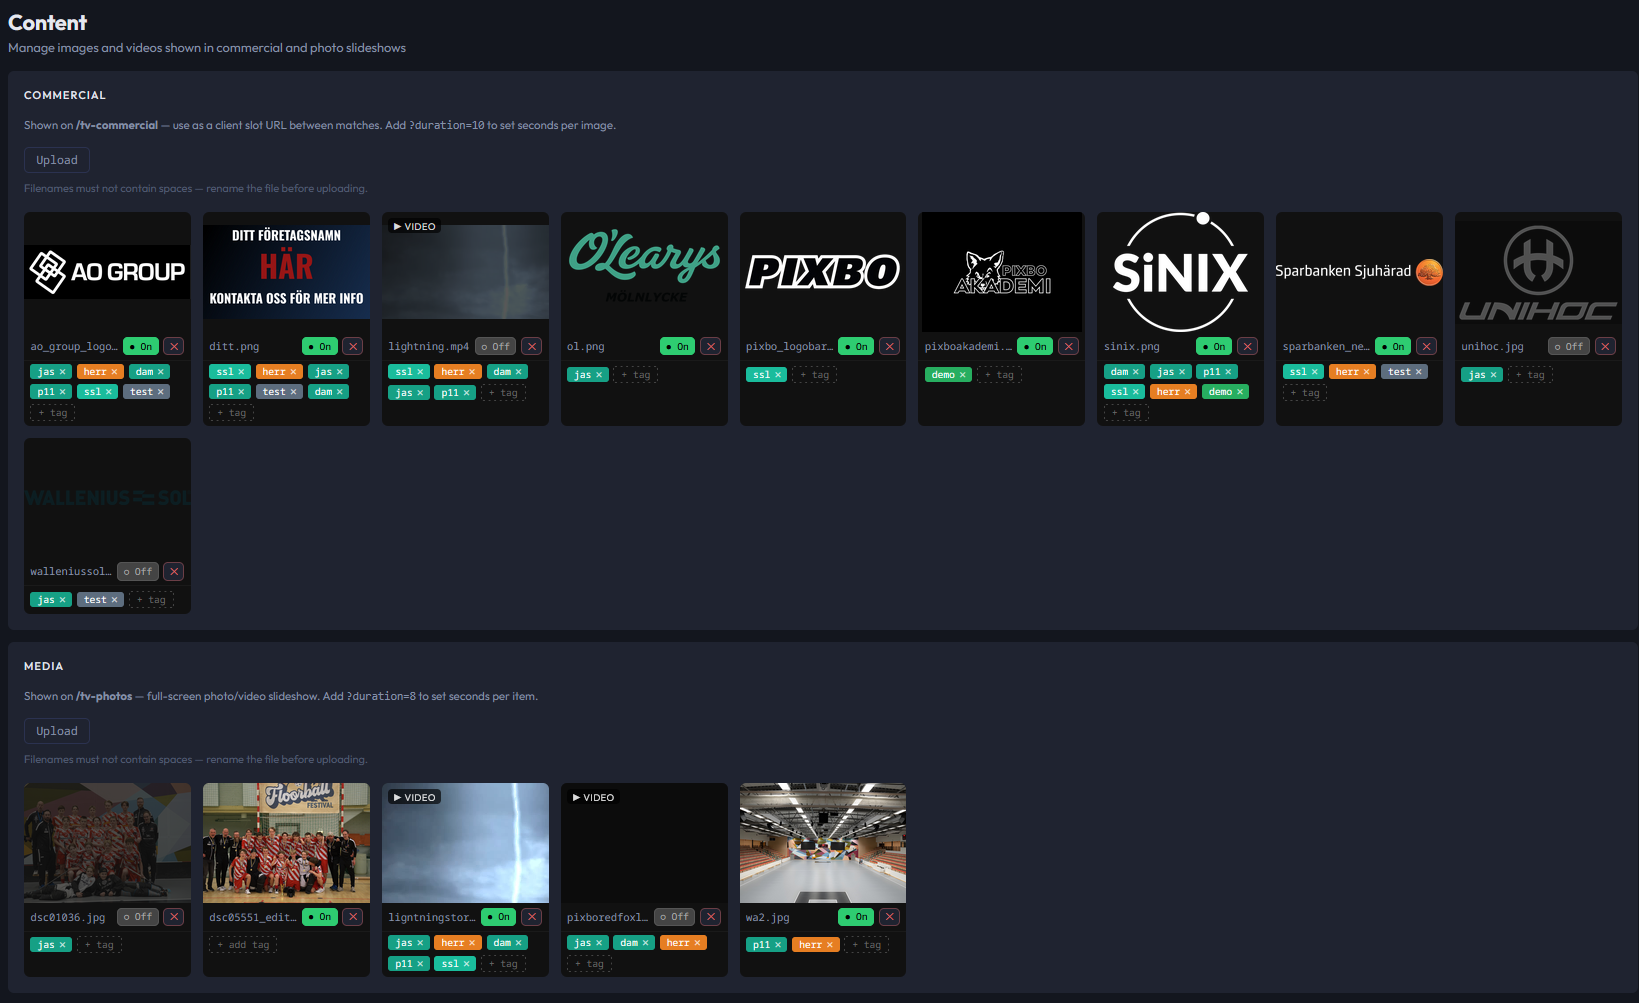Image resolution: width=1639 pixels, height=1003 pixels.
Task: Turn on lightning.mp4 Off toggle
Action: [495, 346]
